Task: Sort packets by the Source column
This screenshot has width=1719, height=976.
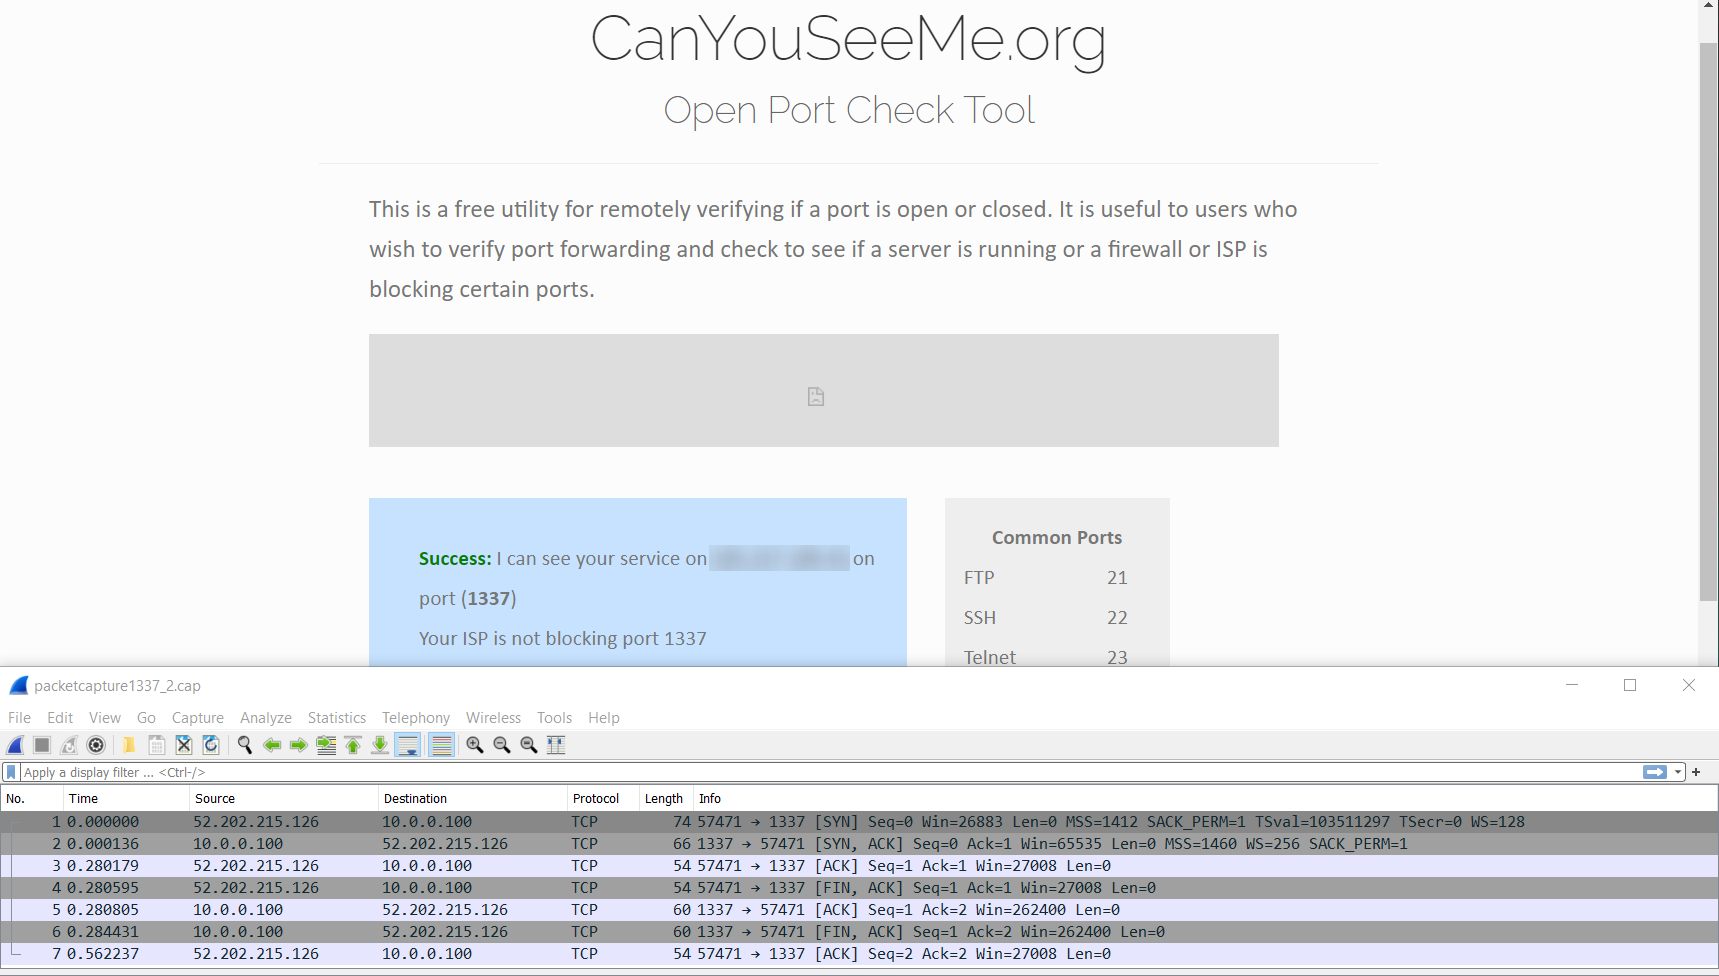Action: [x=283, y=798]
